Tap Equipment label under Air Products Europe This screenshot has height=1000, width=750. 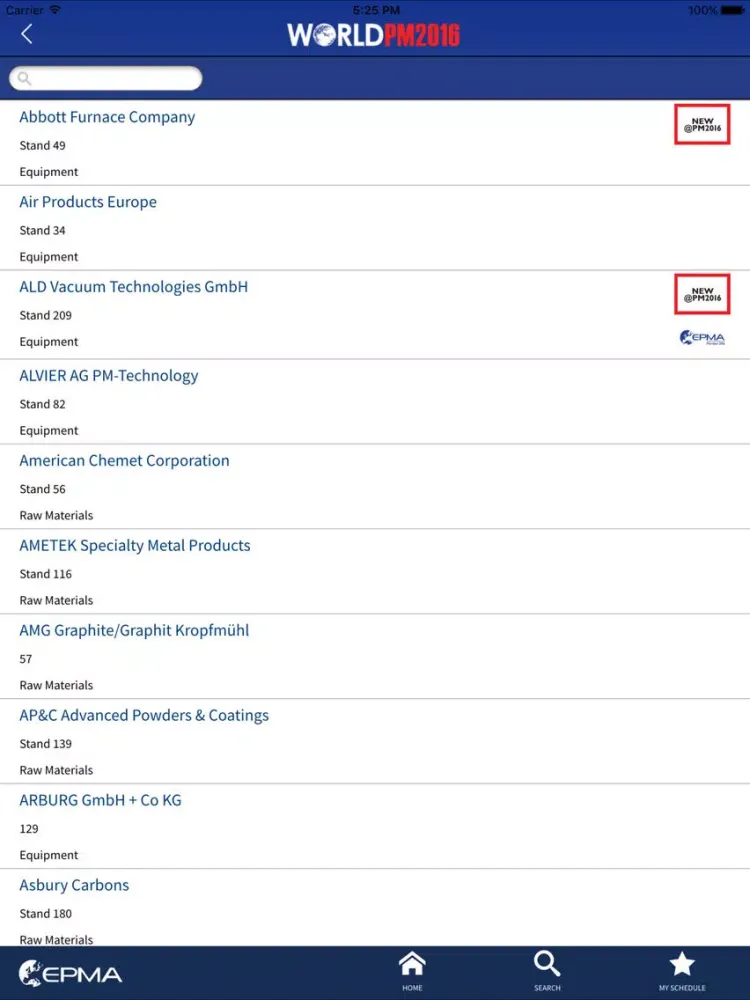[x=48, y=257]
